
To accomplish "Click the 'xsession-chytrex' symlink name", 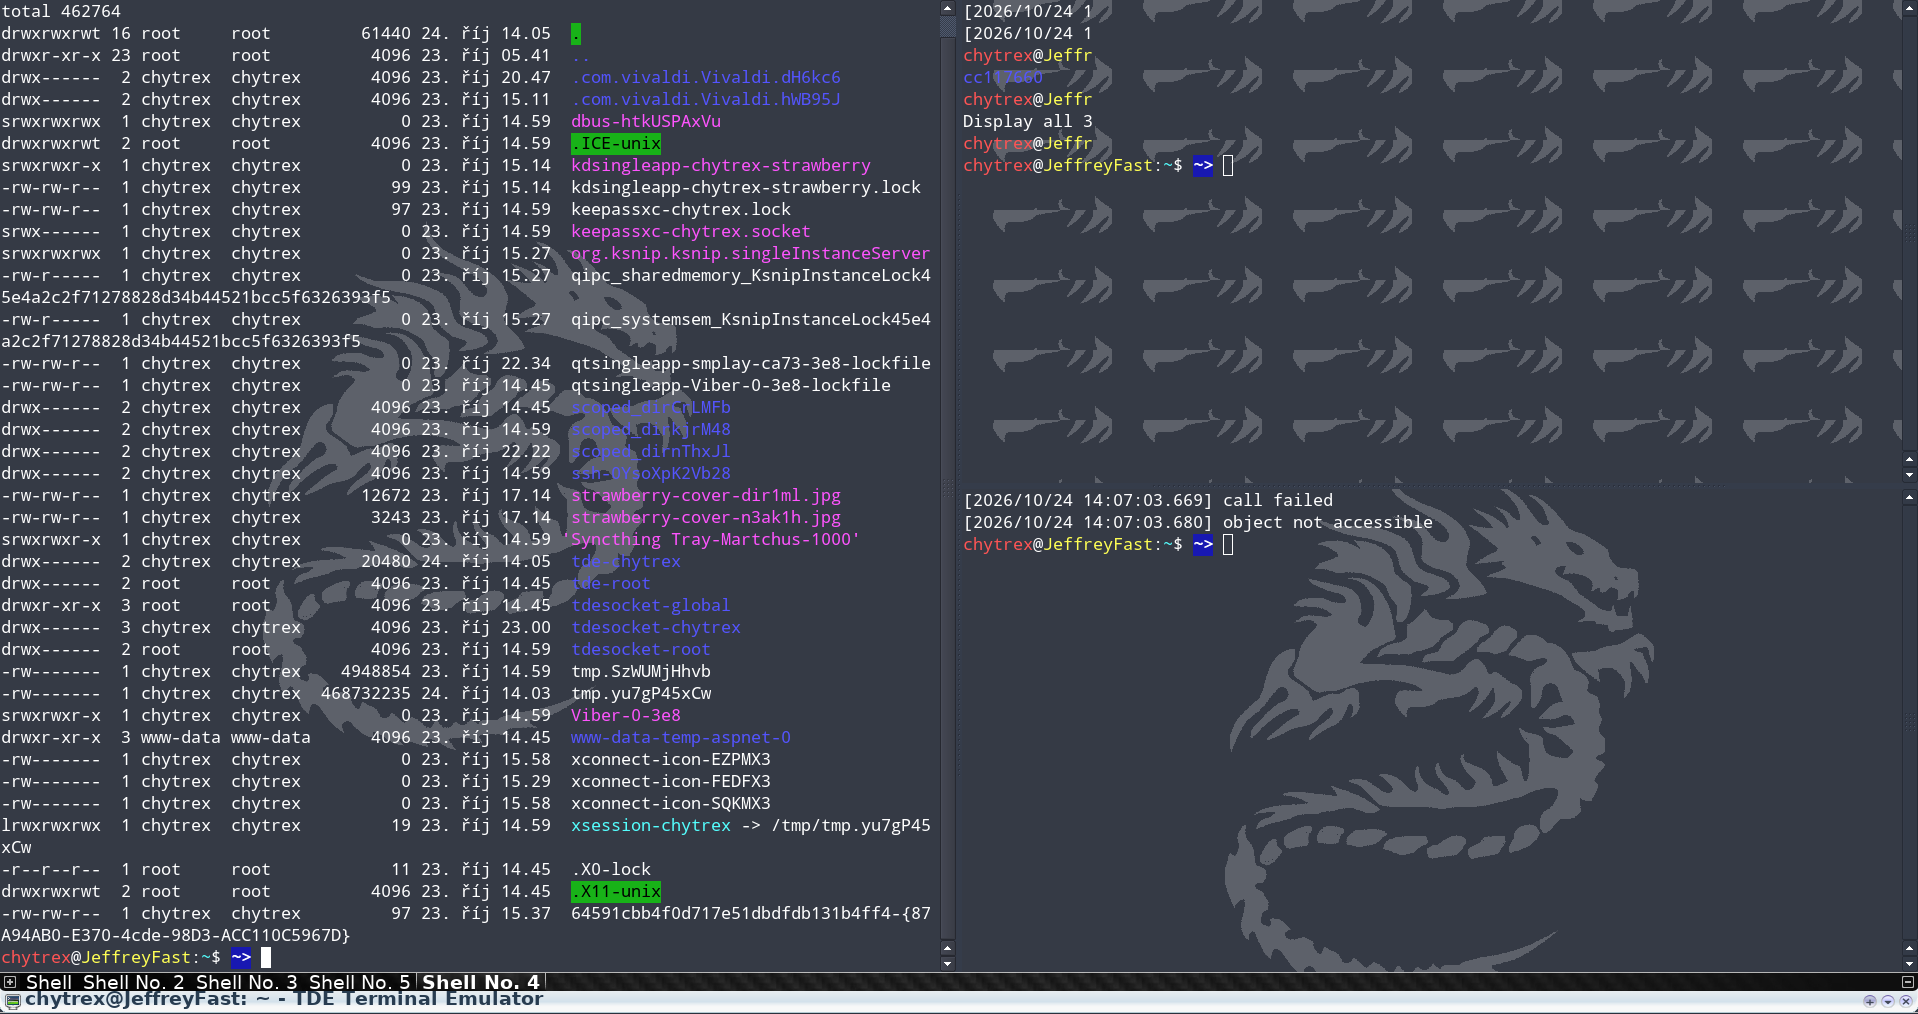I will point(651,825).
